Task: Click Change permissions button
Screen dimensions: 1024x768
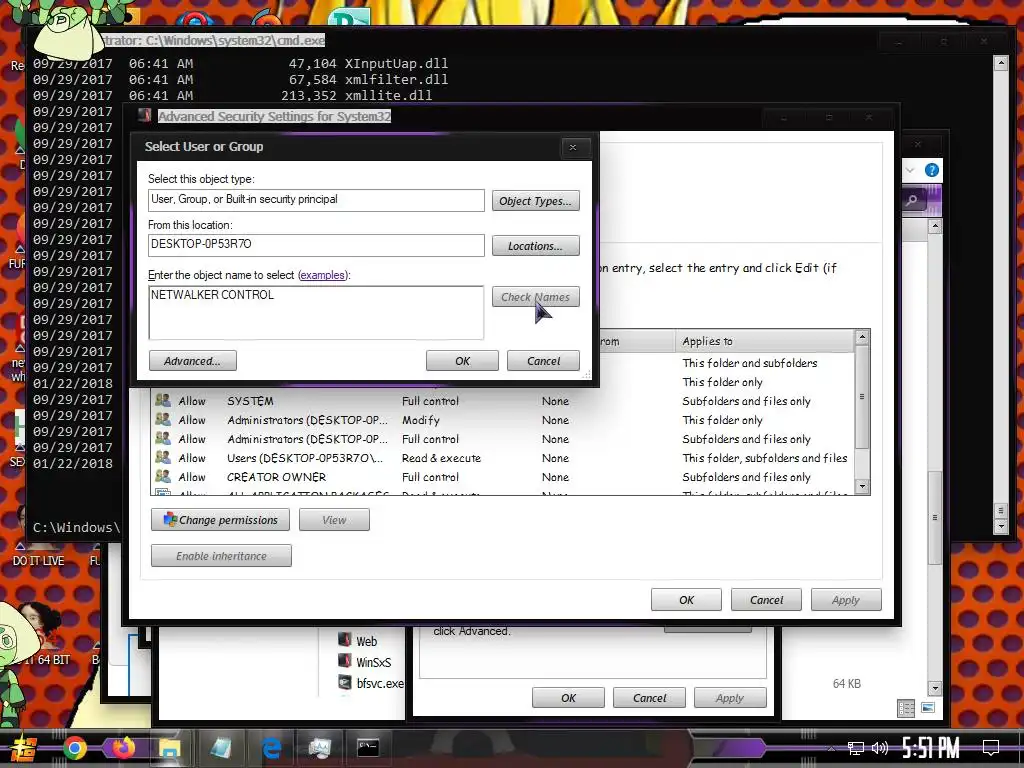Action: coord(220,520)
